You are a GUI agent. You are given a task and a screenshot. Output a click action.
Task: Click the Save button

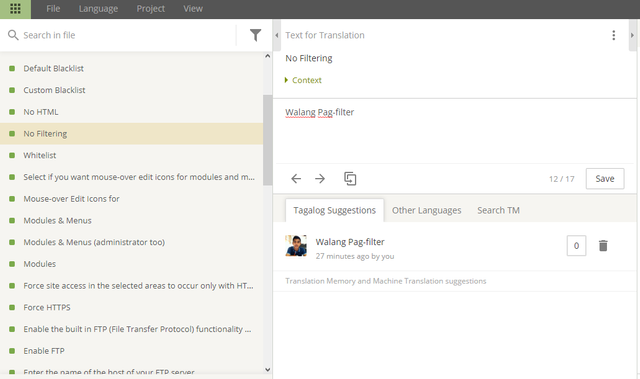pyautogui.click(x=605, y=179)
